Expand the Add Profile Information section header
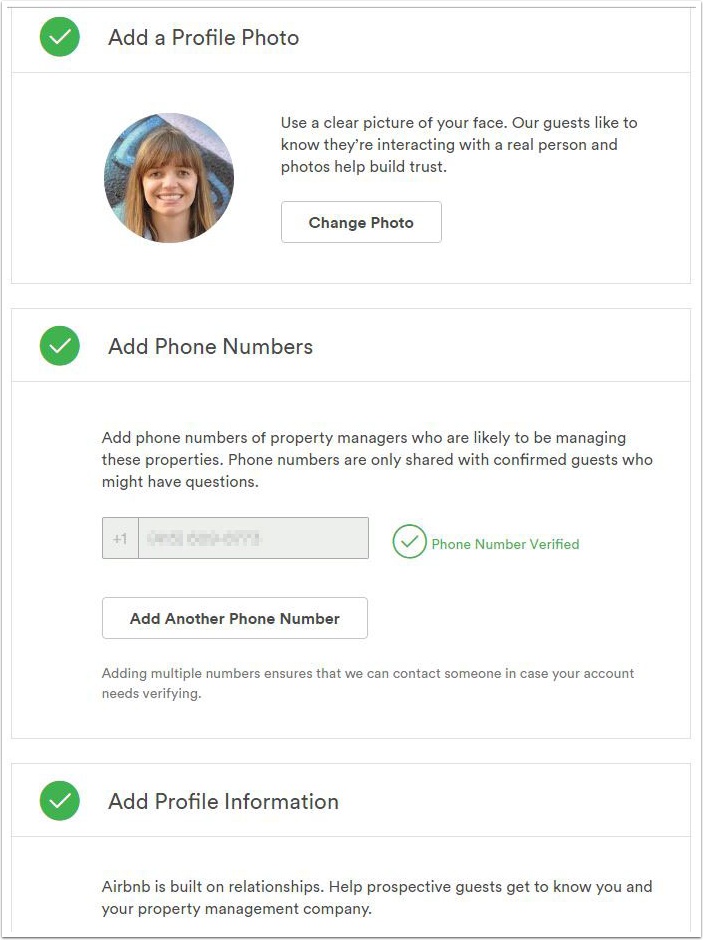Screen dimensions: 703x940 pyautogui.click(x=351, y=800)
